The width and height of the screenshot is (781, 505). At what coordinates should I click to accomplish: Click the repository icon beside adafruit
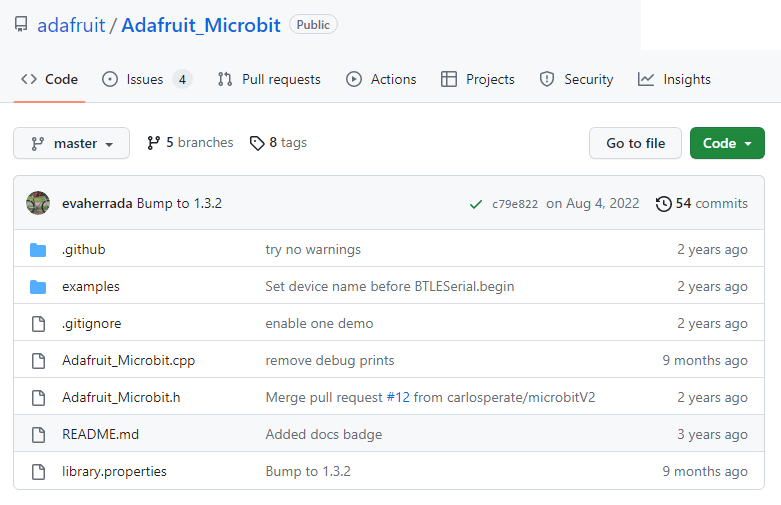pyautogui.click(x=21, y=25)
